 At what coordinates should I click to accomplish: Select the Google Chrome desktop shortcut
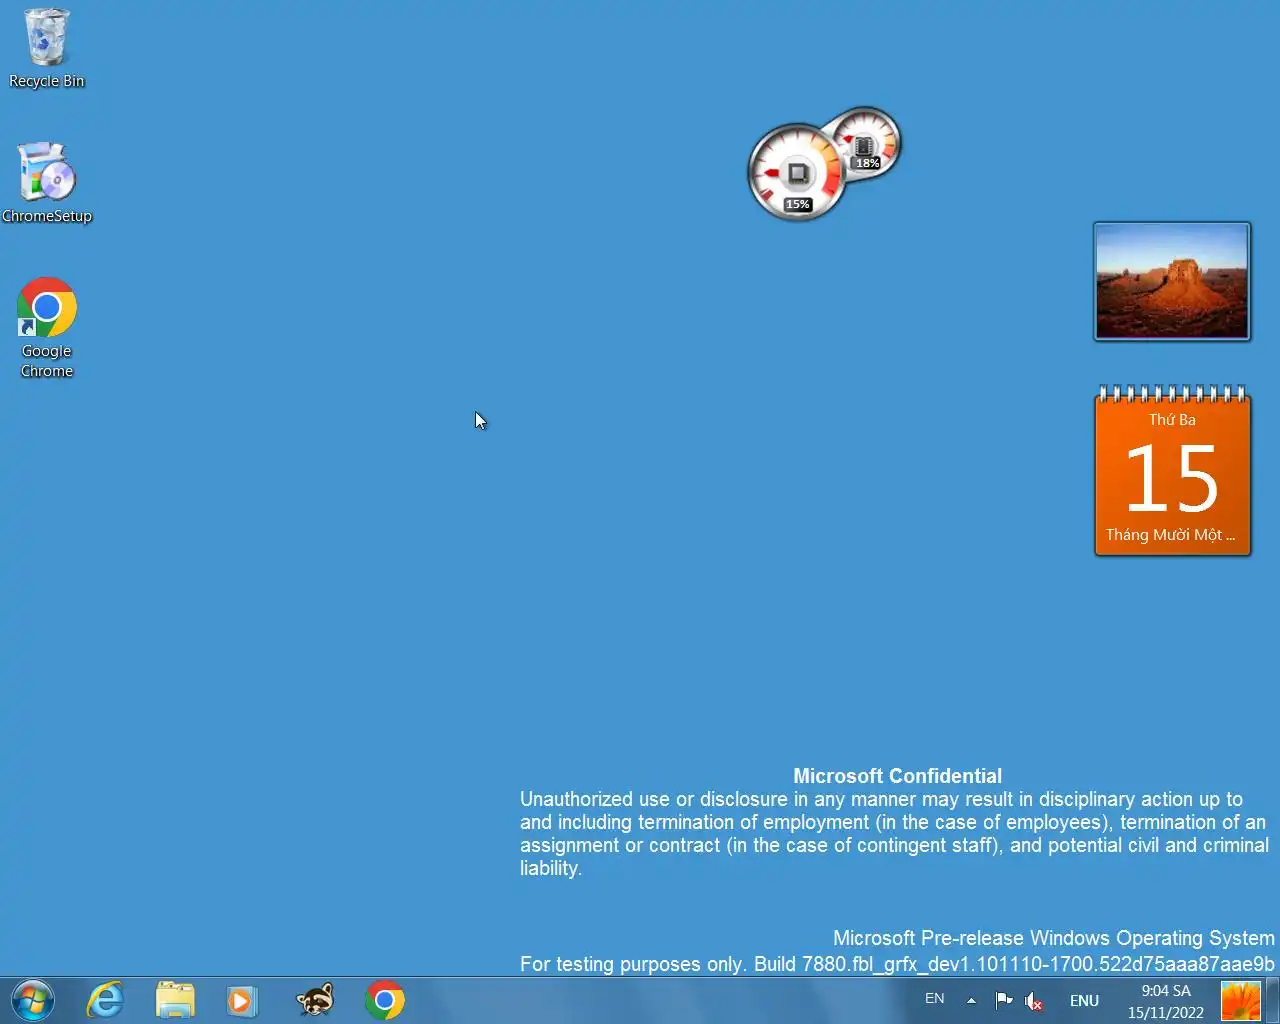pos(46,328)
